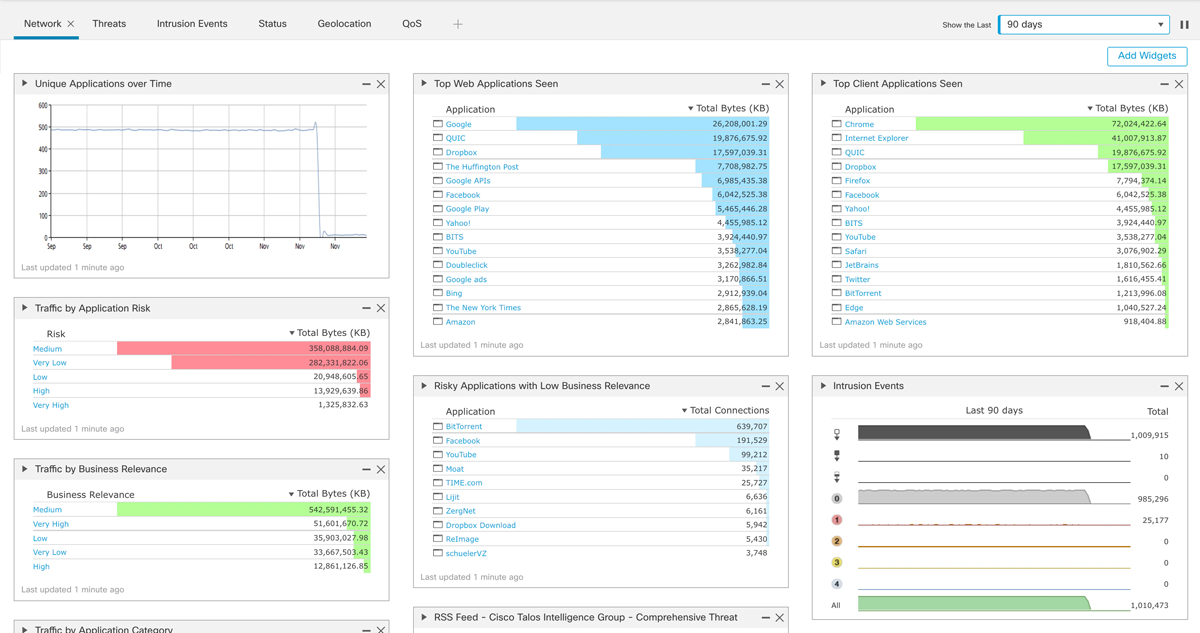Click the impact level 4 icon
Screen dimensions: 1200x633
(837, 584)
